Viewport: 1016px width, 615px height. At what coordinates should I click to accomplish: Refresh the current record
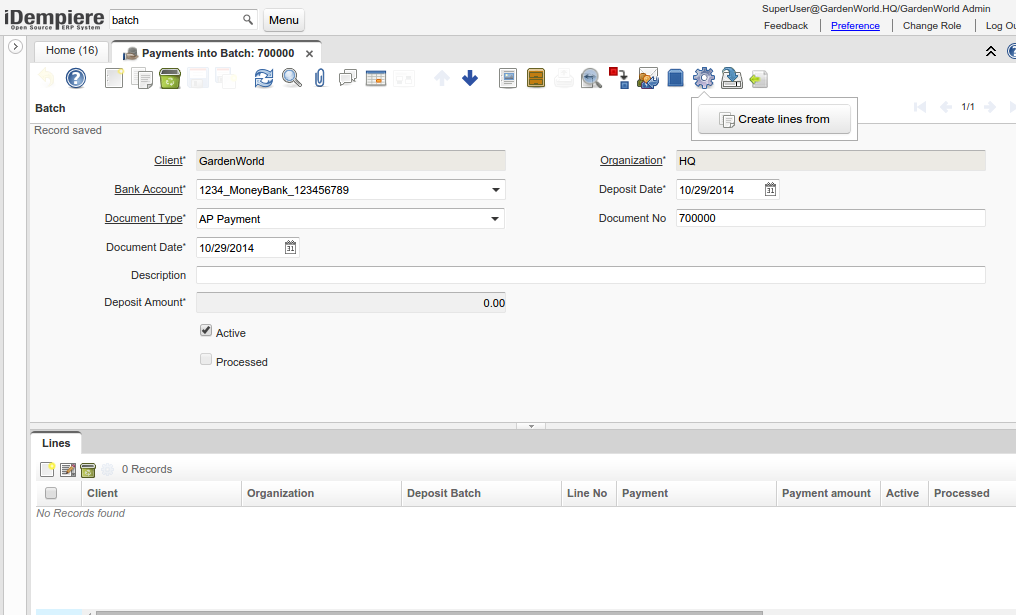[x=264, y=78]
